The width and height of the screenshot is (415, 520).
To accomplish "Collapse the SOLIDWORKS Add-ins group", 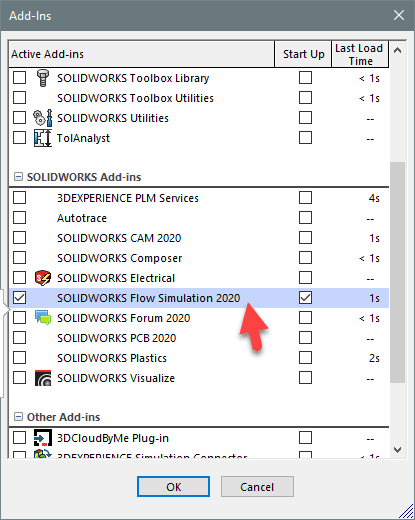I will pos(18,177).
